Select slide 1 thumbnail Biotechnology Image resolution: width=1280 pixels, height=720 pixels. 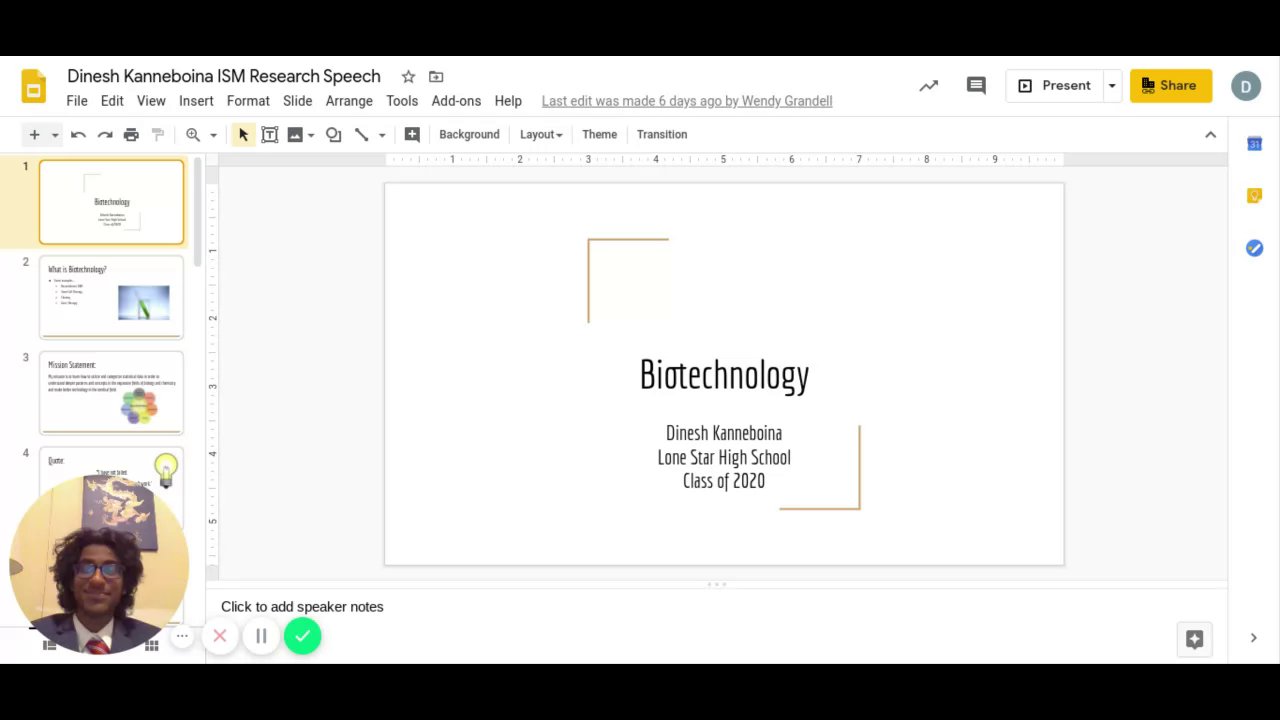pyautogui.click(x=111, y=202)
